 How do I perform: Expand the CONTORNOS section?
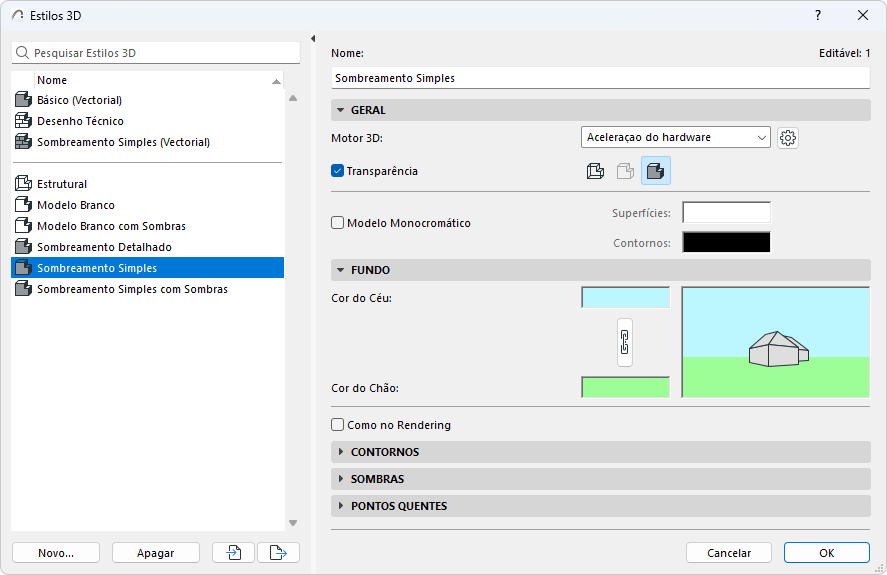600,452
